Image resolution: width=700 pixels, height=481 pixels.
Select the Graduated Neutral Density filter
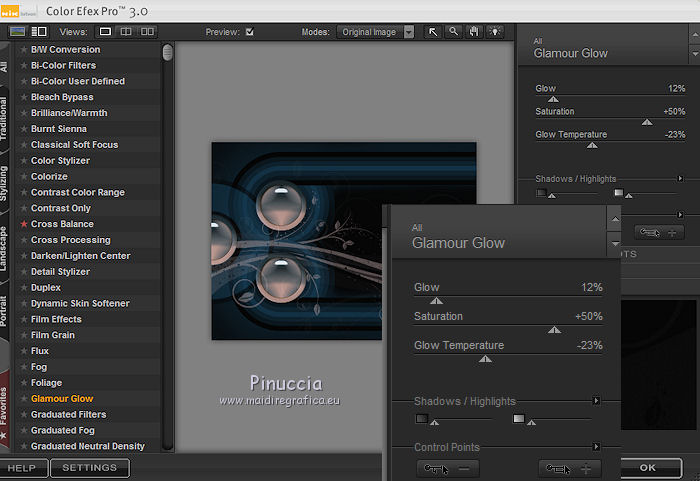coord(88,446)
